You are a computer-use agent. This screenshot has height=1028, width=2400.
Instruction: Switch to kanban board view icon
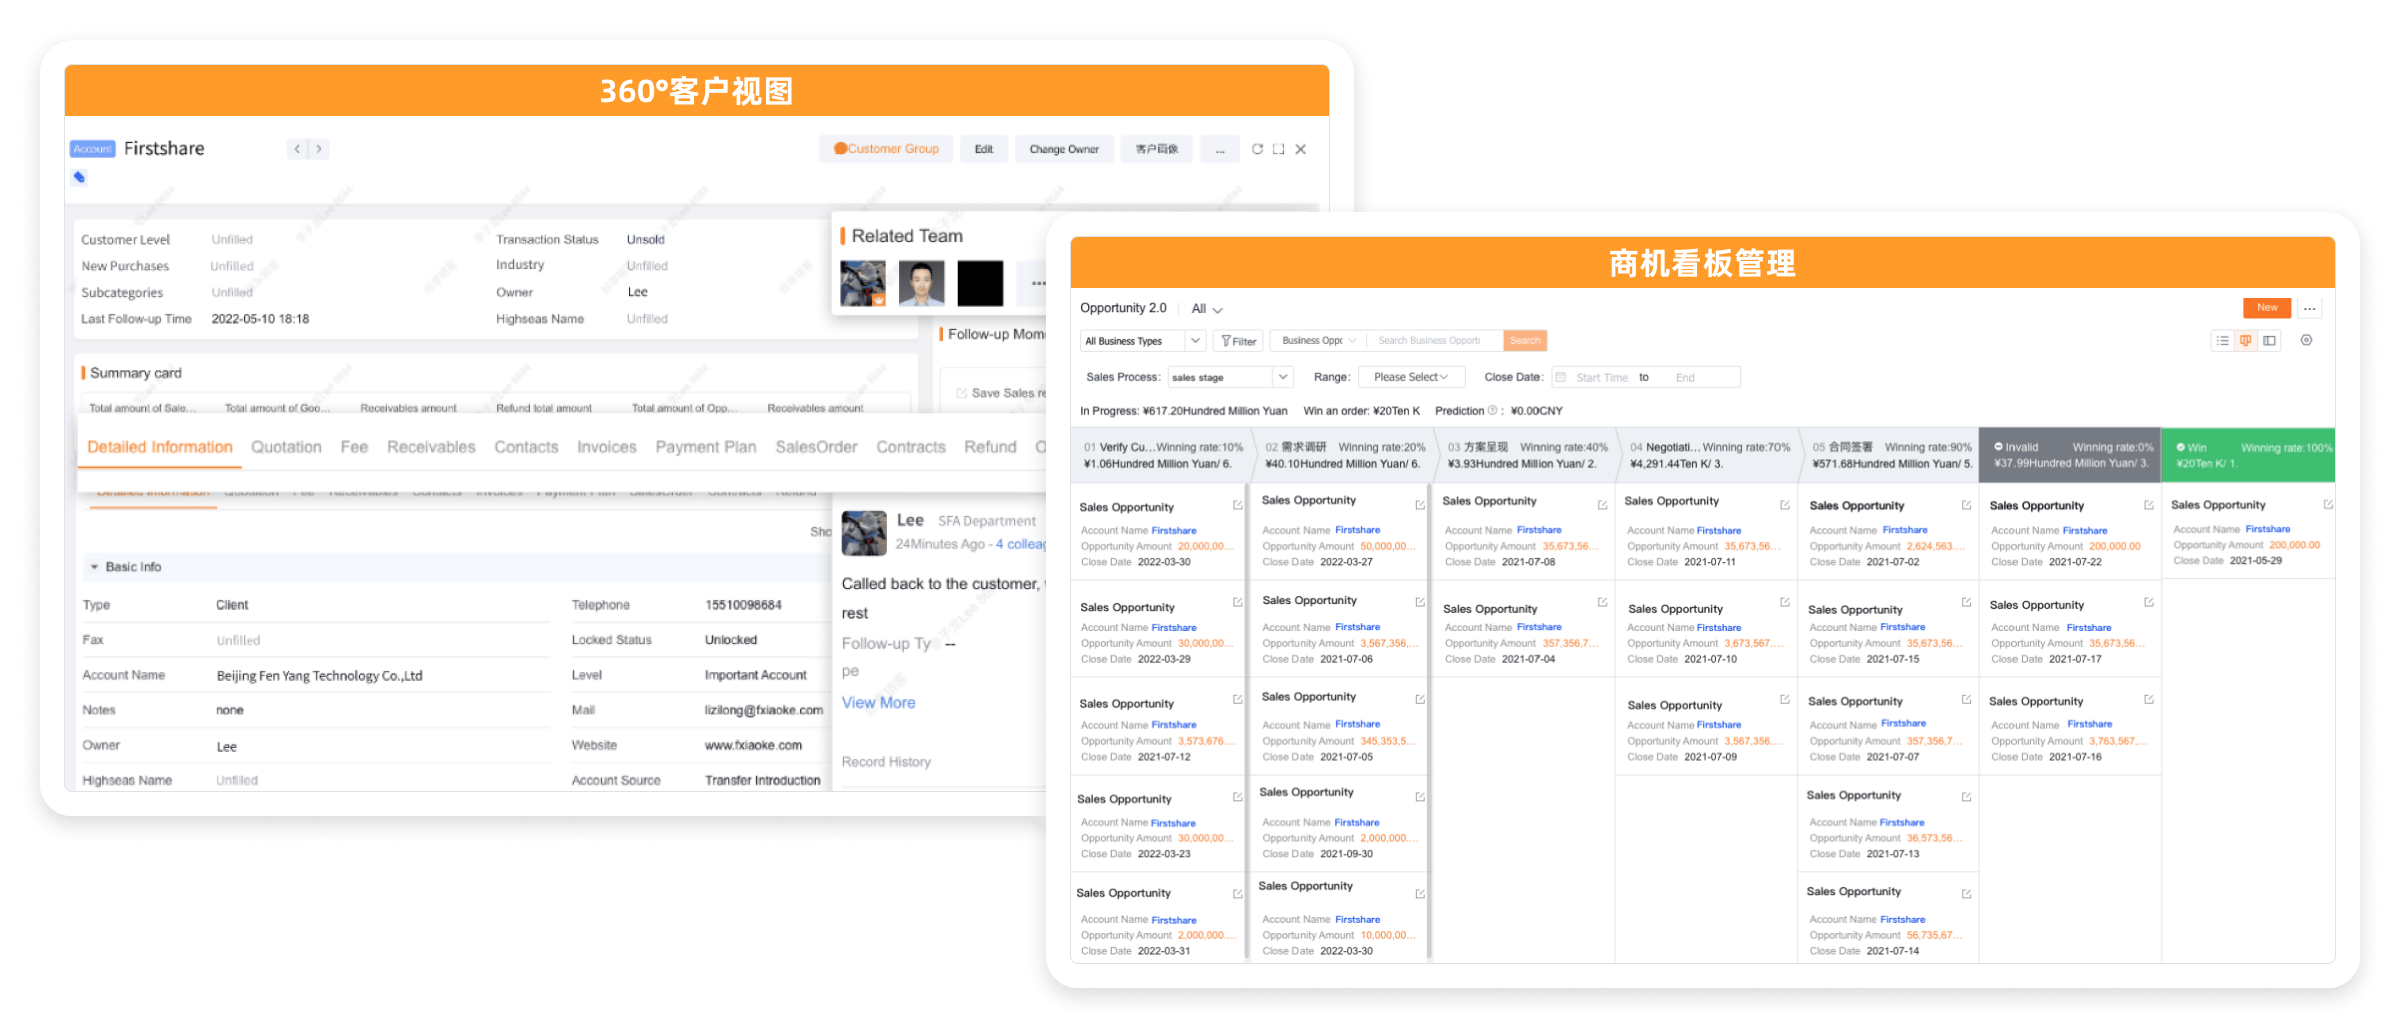pyautogui.click(x=2246, y=341)
